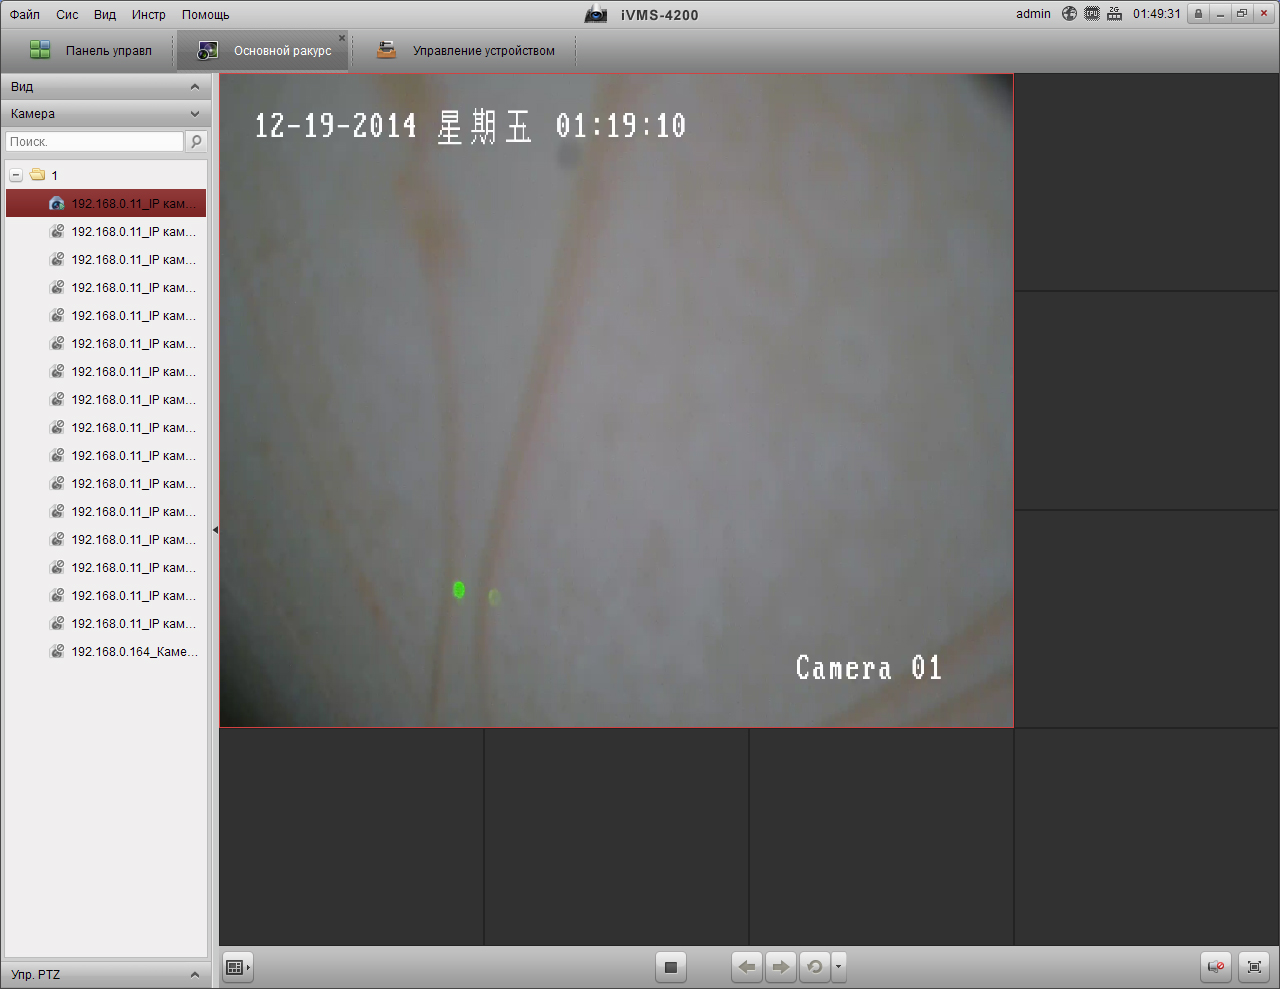Select the Camera 01 live view window

[x=616, y=400]
